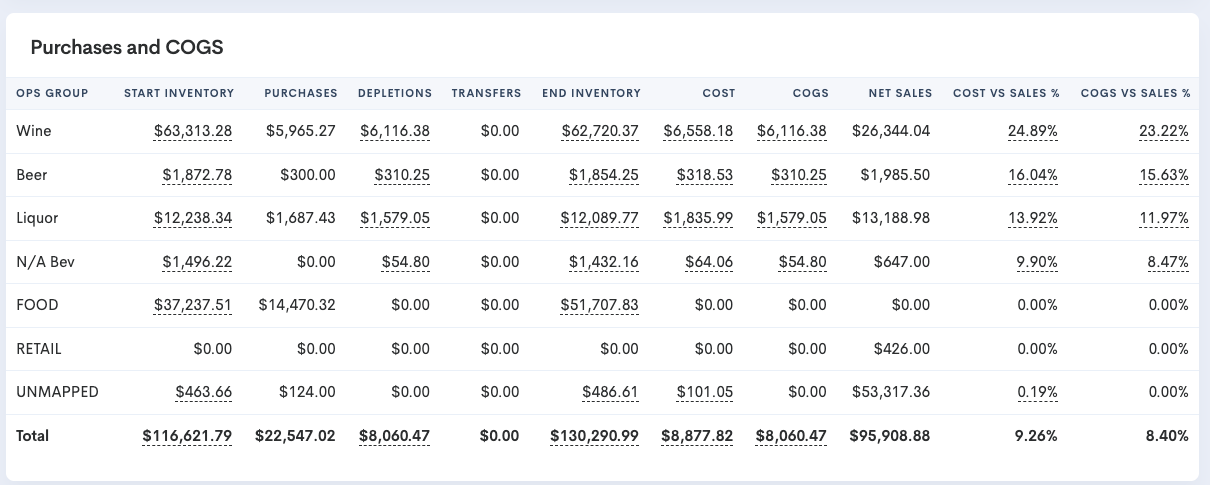Click the Net Sales column header
This screenshot has height=485, width=1210.
click(x=900, y=93)
